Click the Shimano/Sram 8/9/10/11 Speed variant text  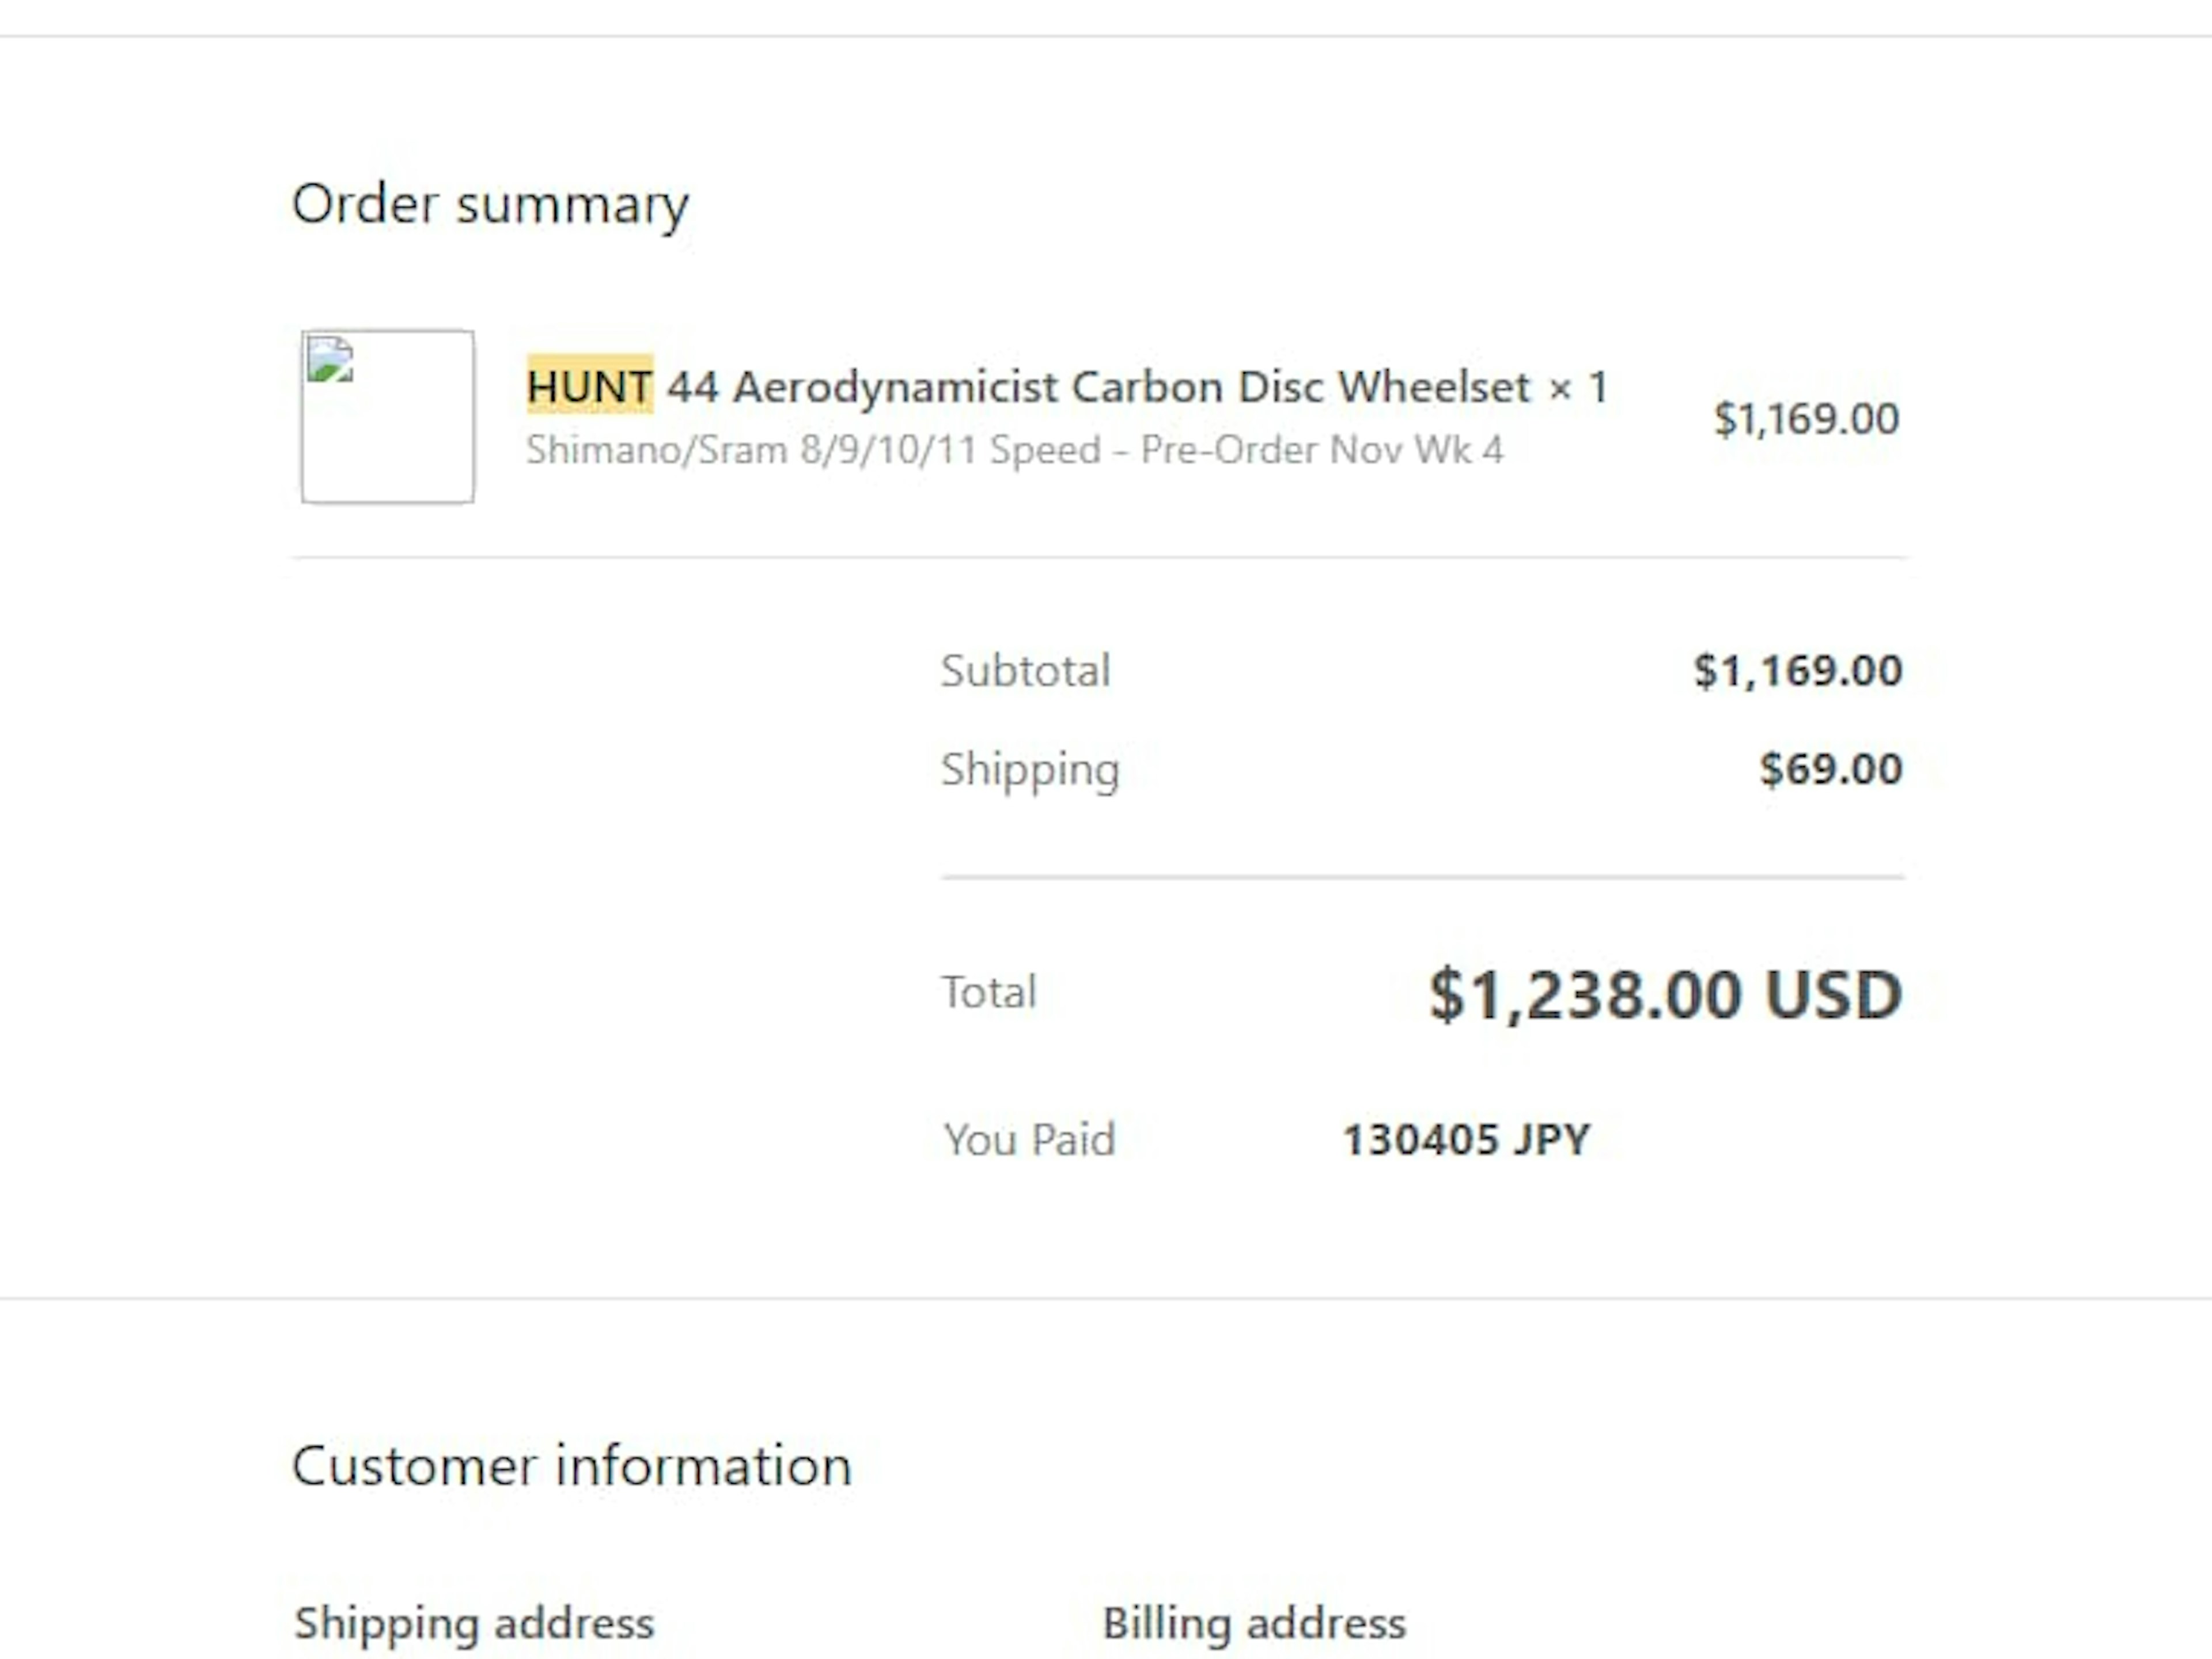[x=813, y=450]
